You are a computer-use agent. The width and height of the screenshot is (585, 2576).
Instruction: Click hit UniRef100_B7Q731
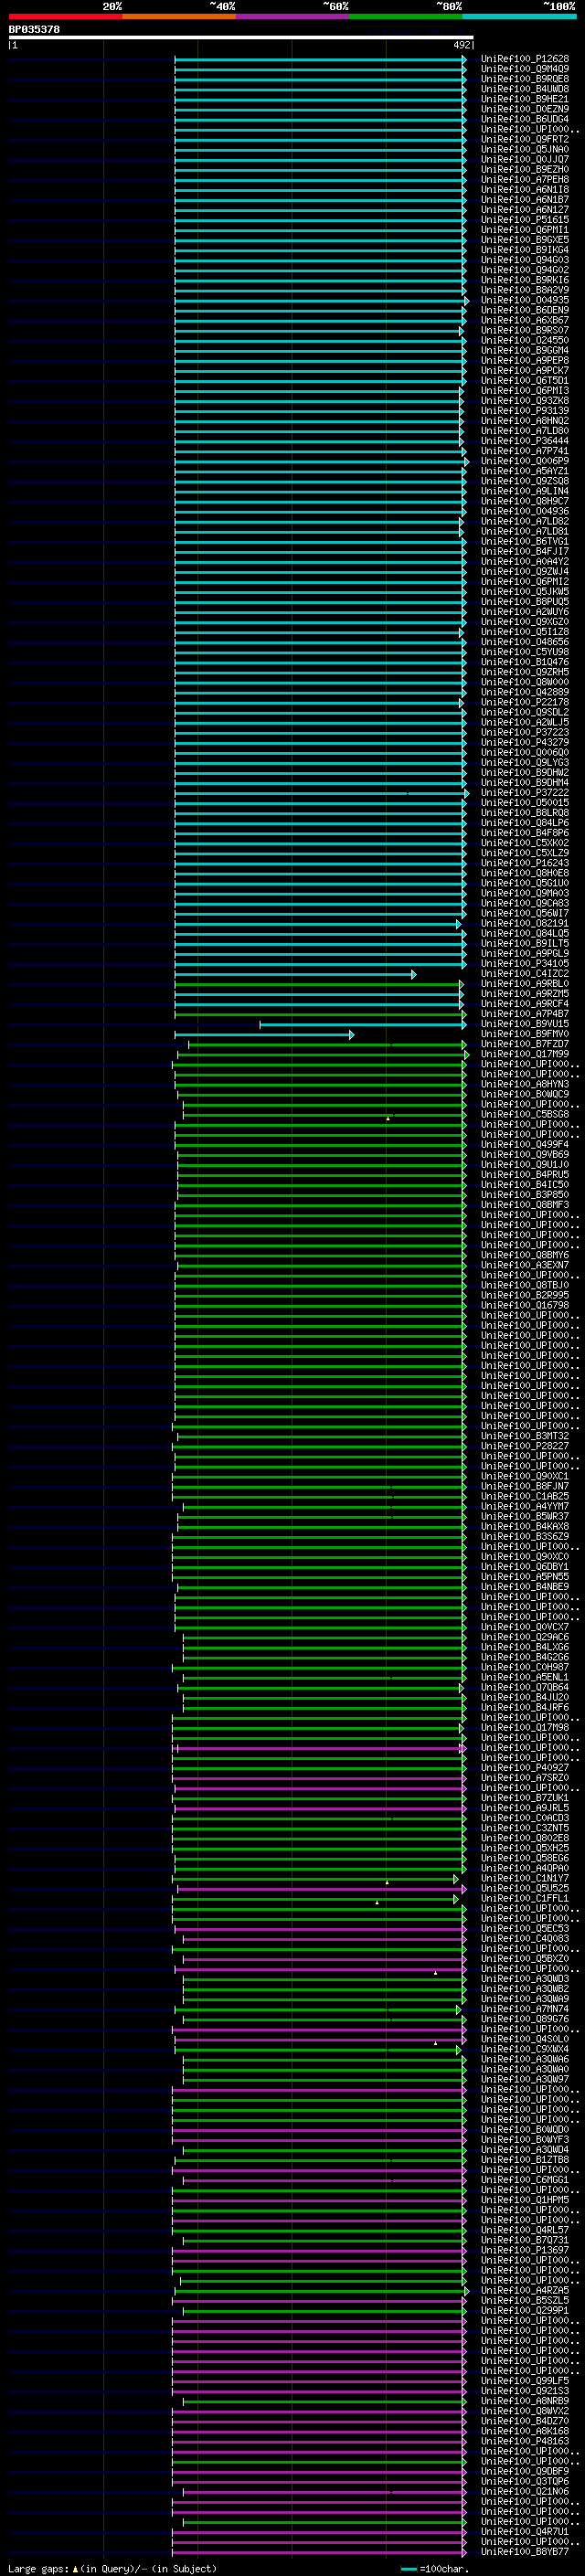click(x=525, y=2240)
